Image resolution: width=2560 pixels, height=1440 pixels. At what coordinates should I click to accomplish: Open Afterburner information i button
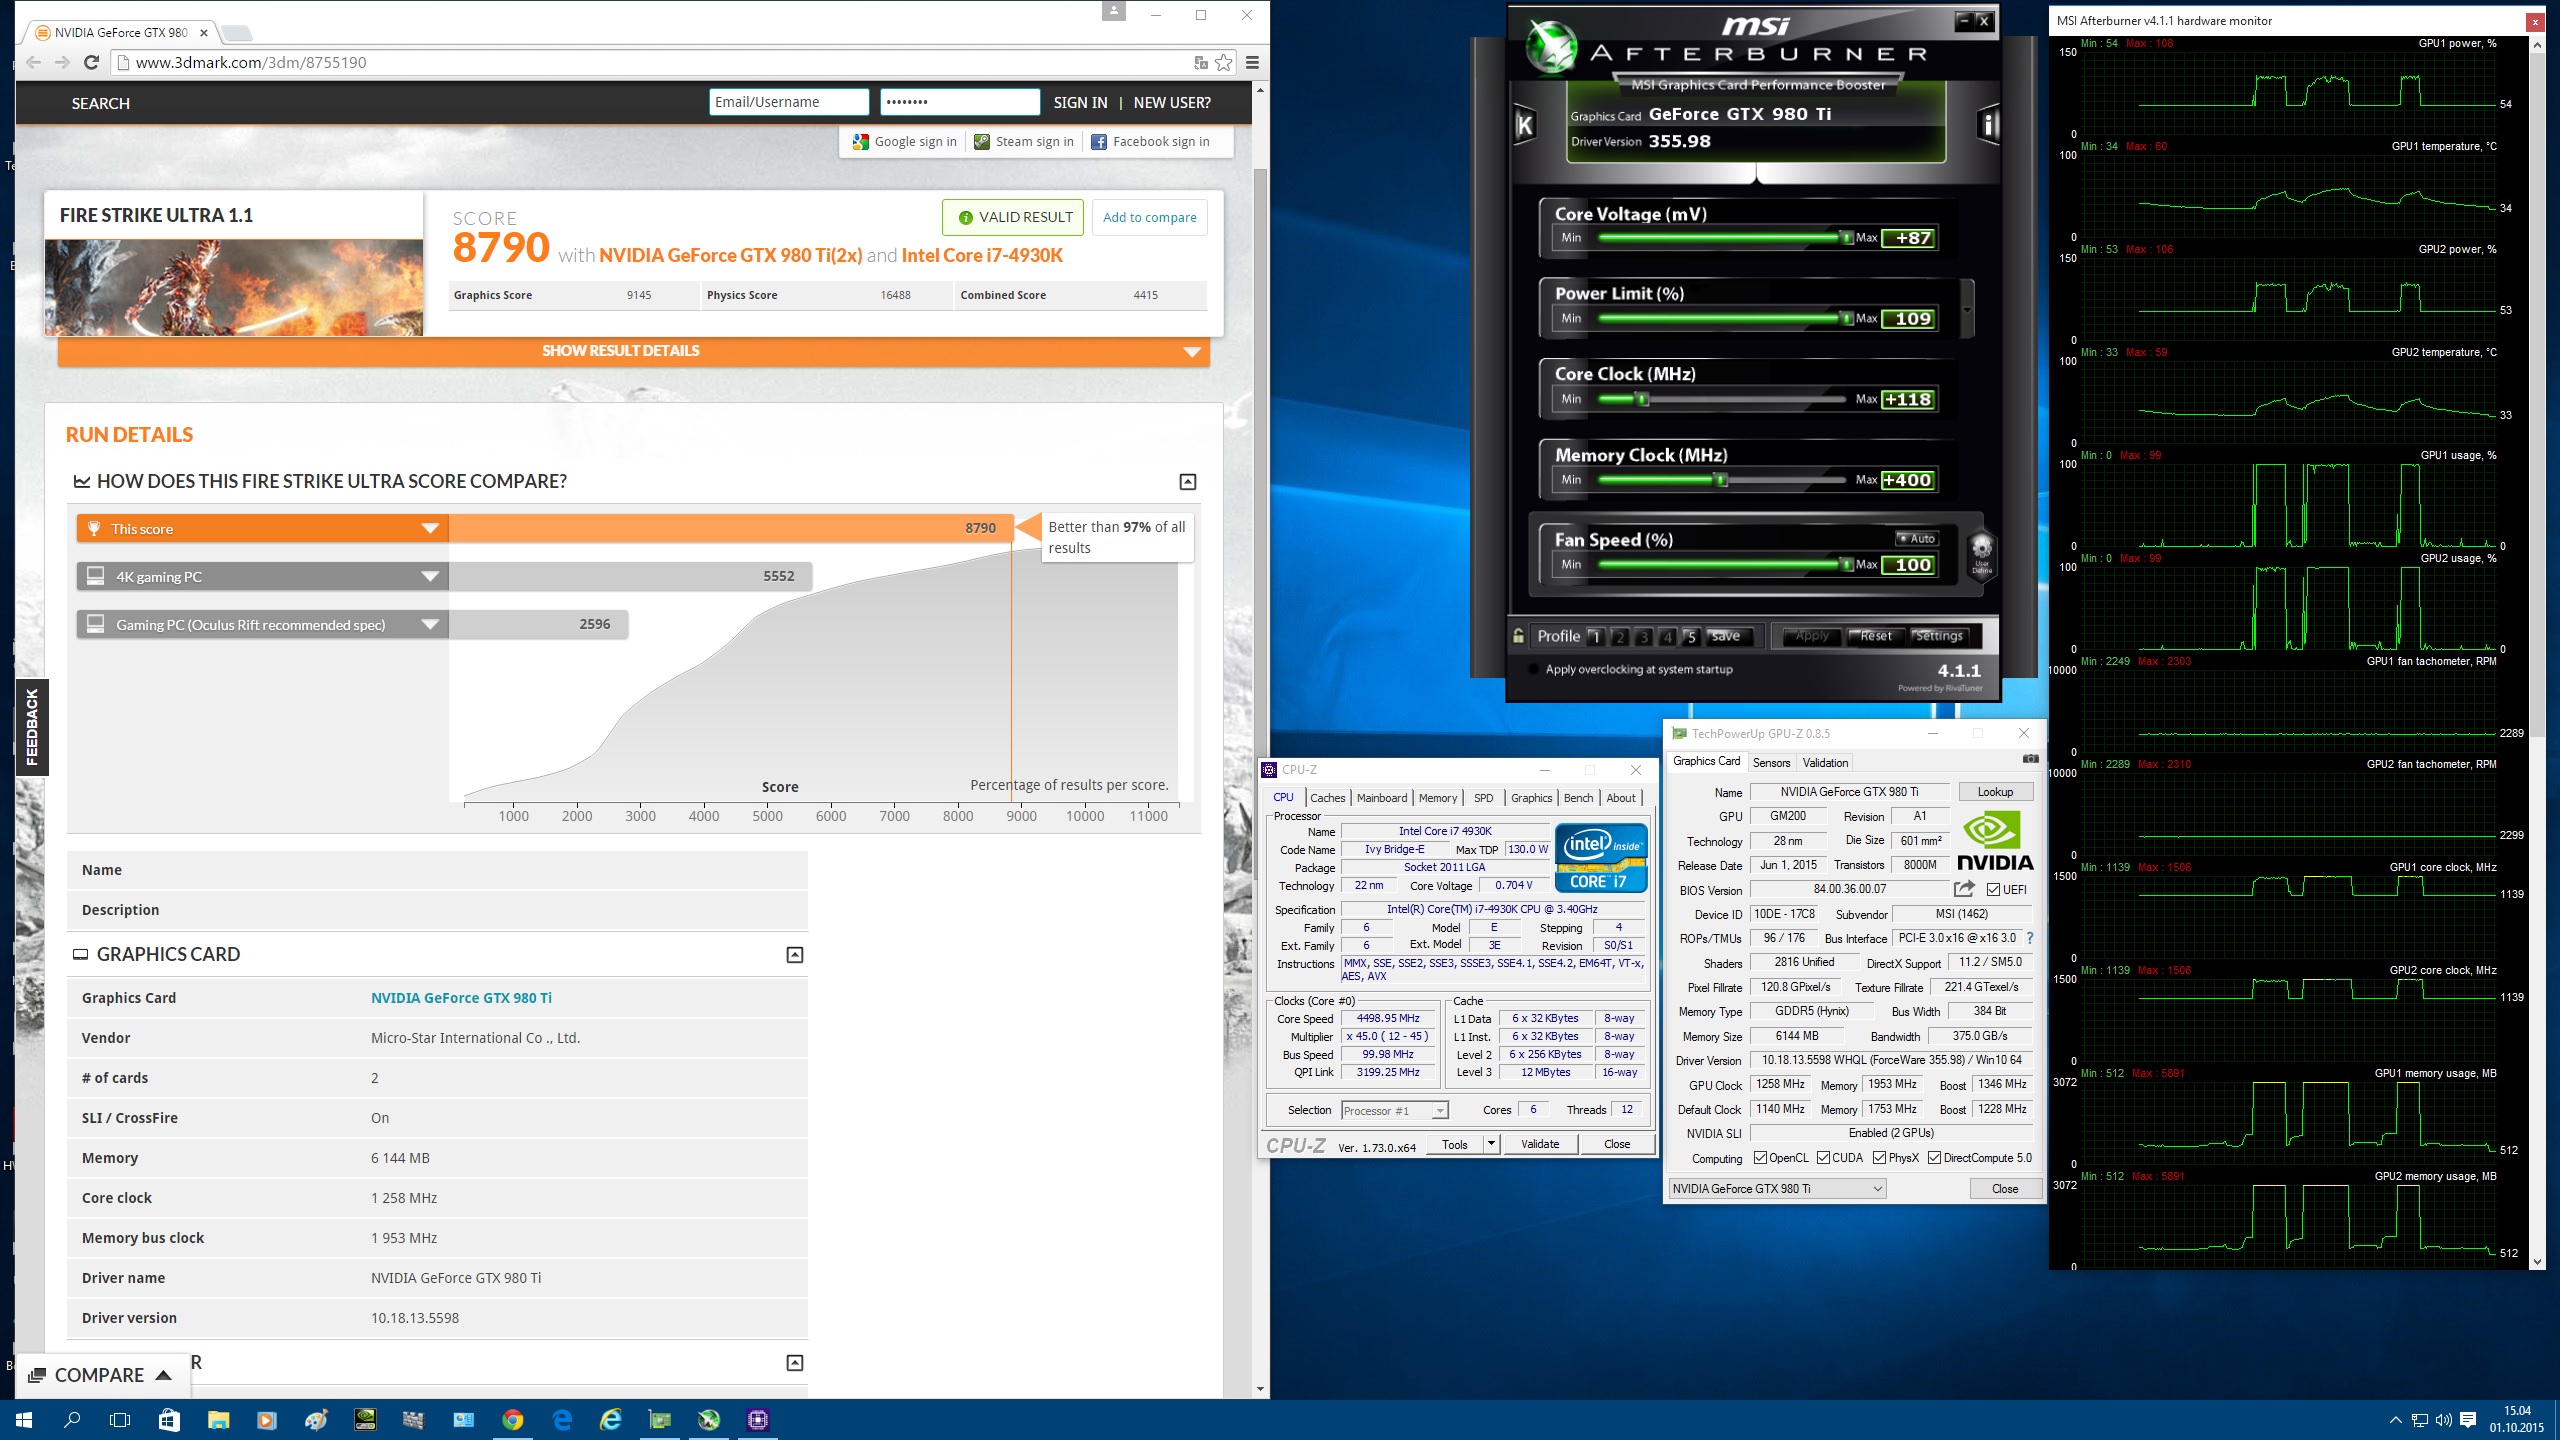(1988, 124)
